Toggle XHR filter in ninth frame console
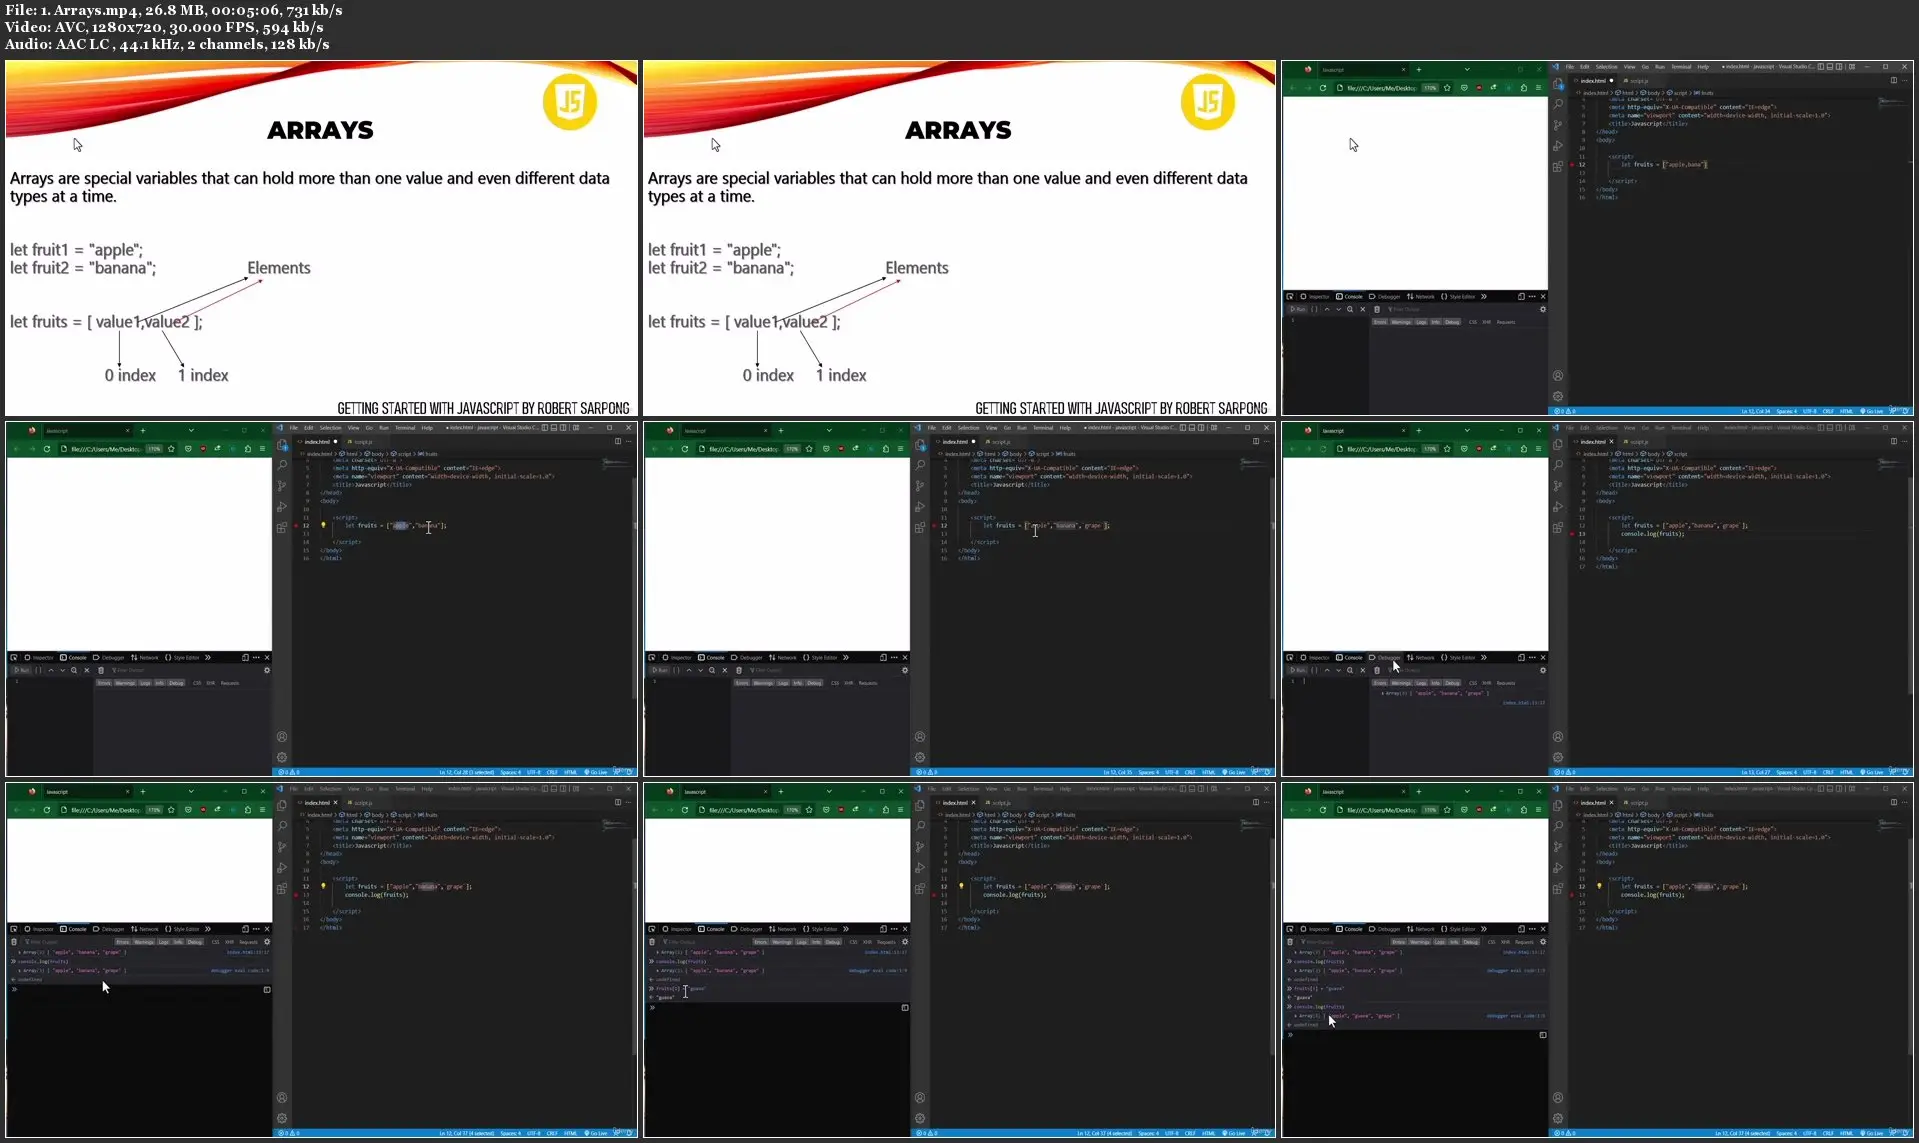The width and height of the screenshot is (1919, 1143). pyautogui.click(x=1505, y=942)
